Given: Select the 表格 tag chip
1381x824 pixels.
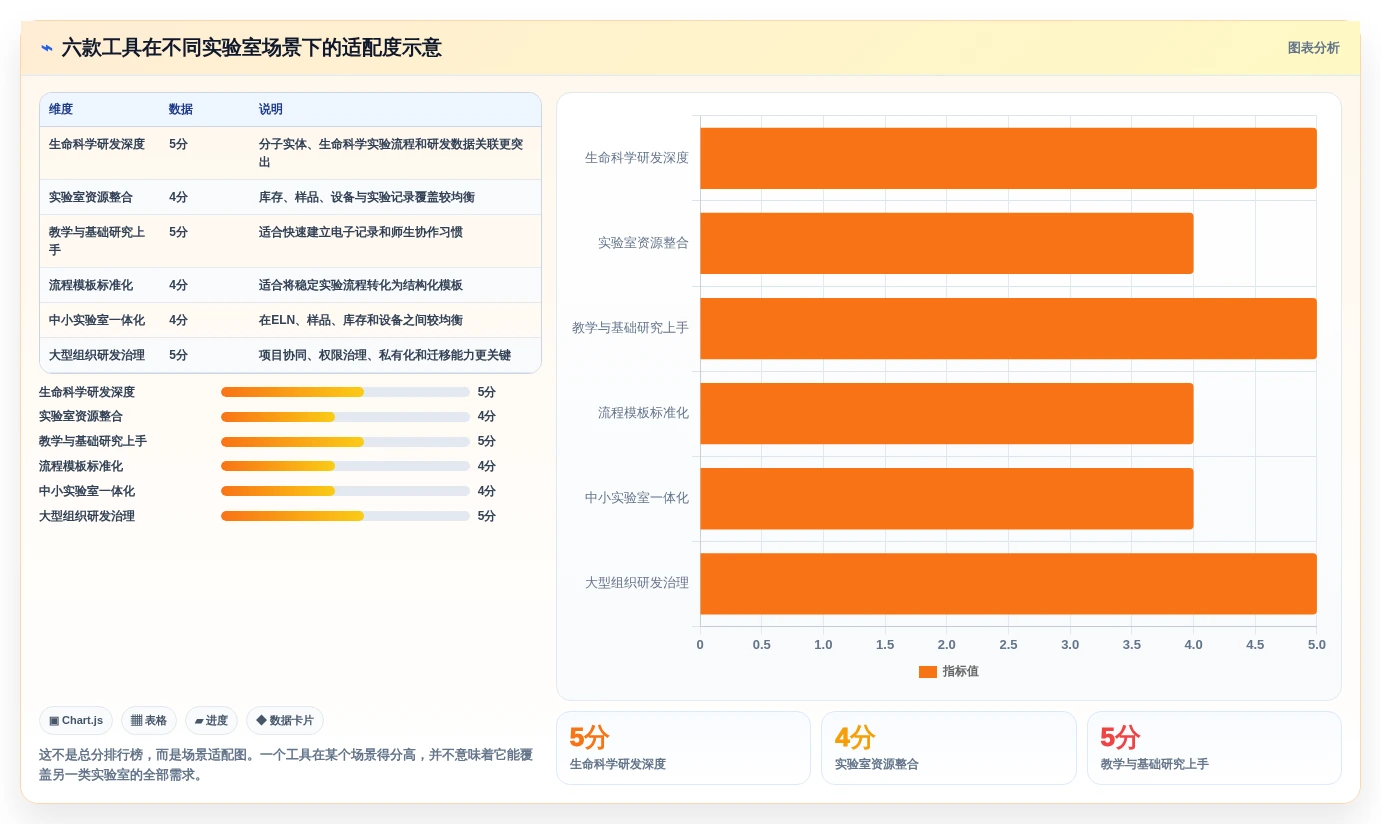Looking at the screenshot, I should [x=149, y=720].
